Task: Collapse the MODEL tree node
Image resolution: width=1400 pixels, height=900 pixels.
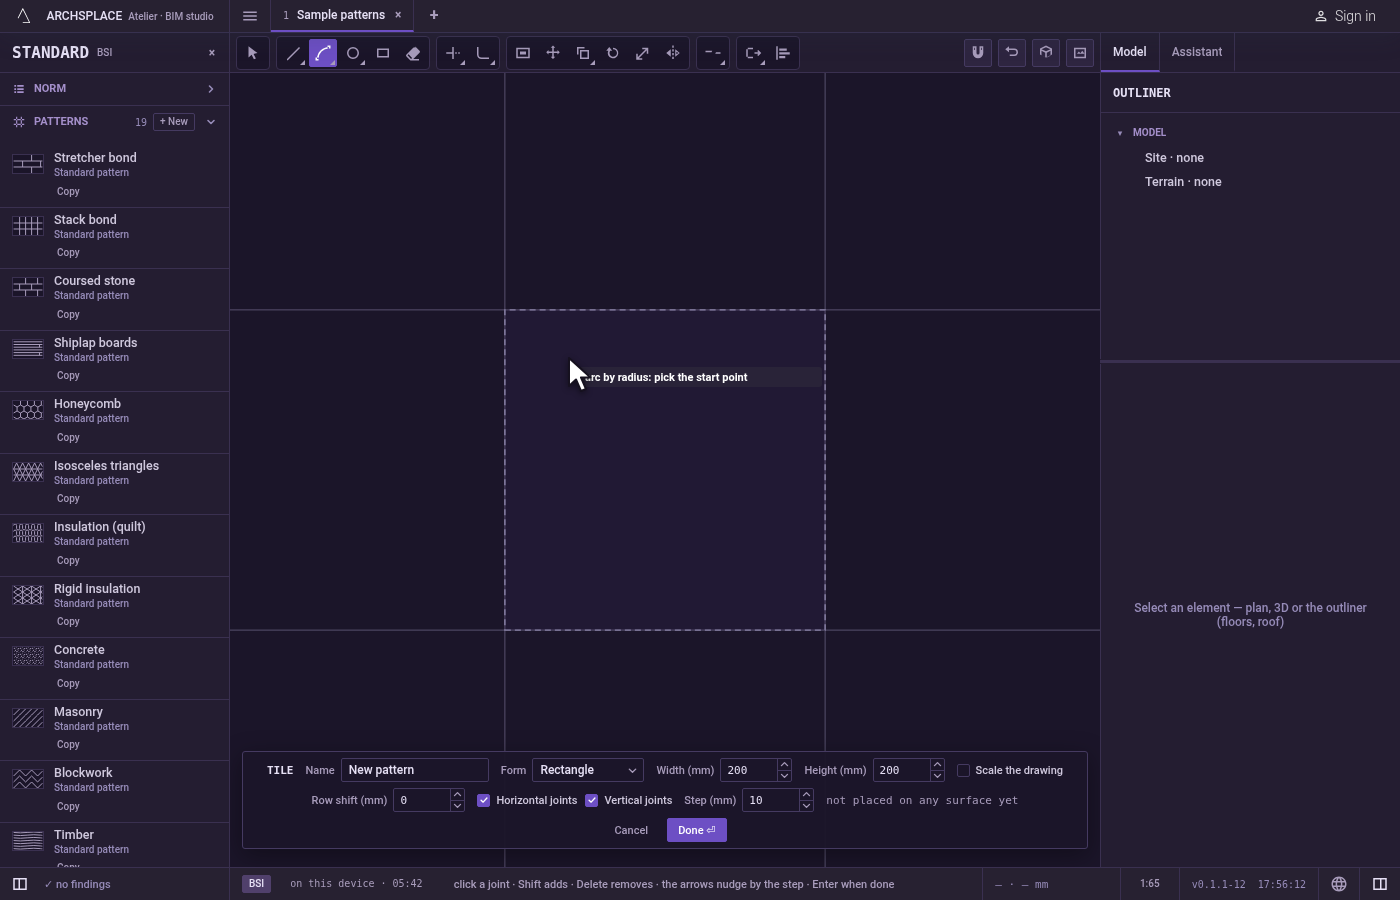Action: 1120,133
